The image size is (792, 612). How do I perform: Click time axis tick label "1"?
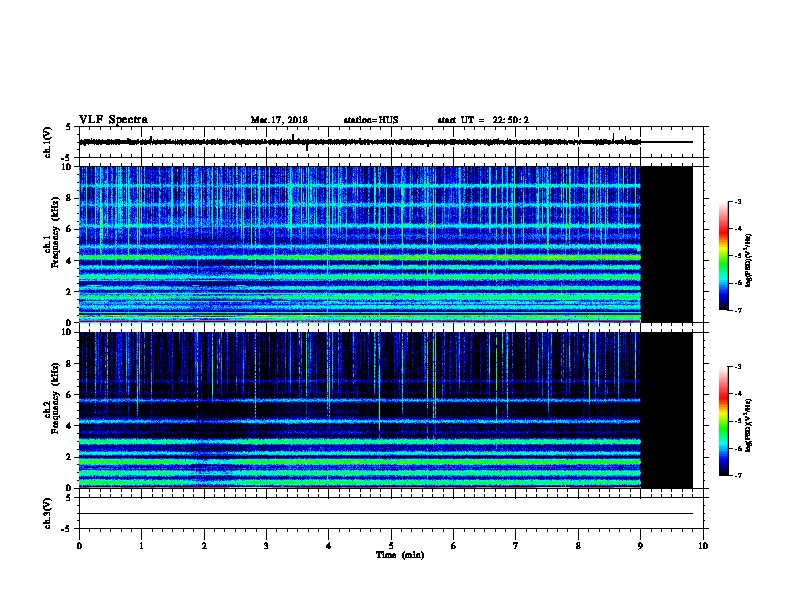141,546
